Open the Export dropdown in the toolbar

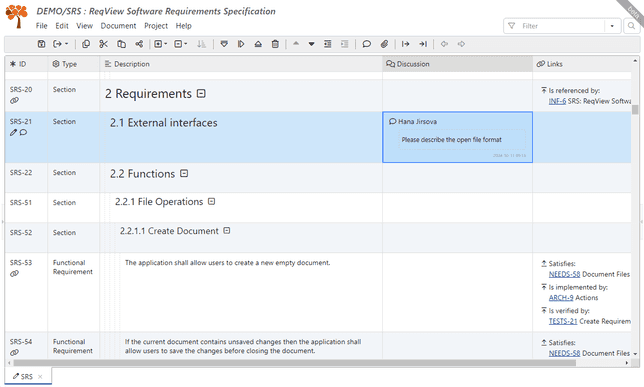[60, 44]
